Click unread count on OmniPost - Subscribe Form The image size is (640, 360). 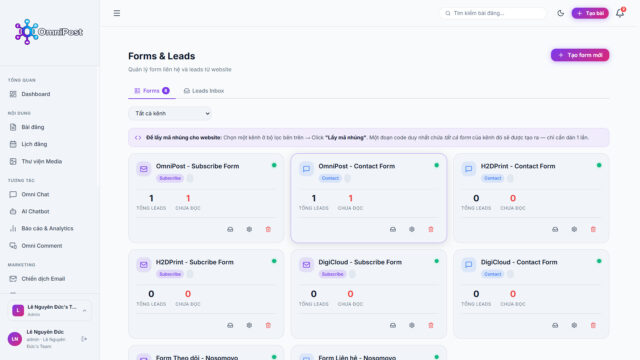click(188, 198)
